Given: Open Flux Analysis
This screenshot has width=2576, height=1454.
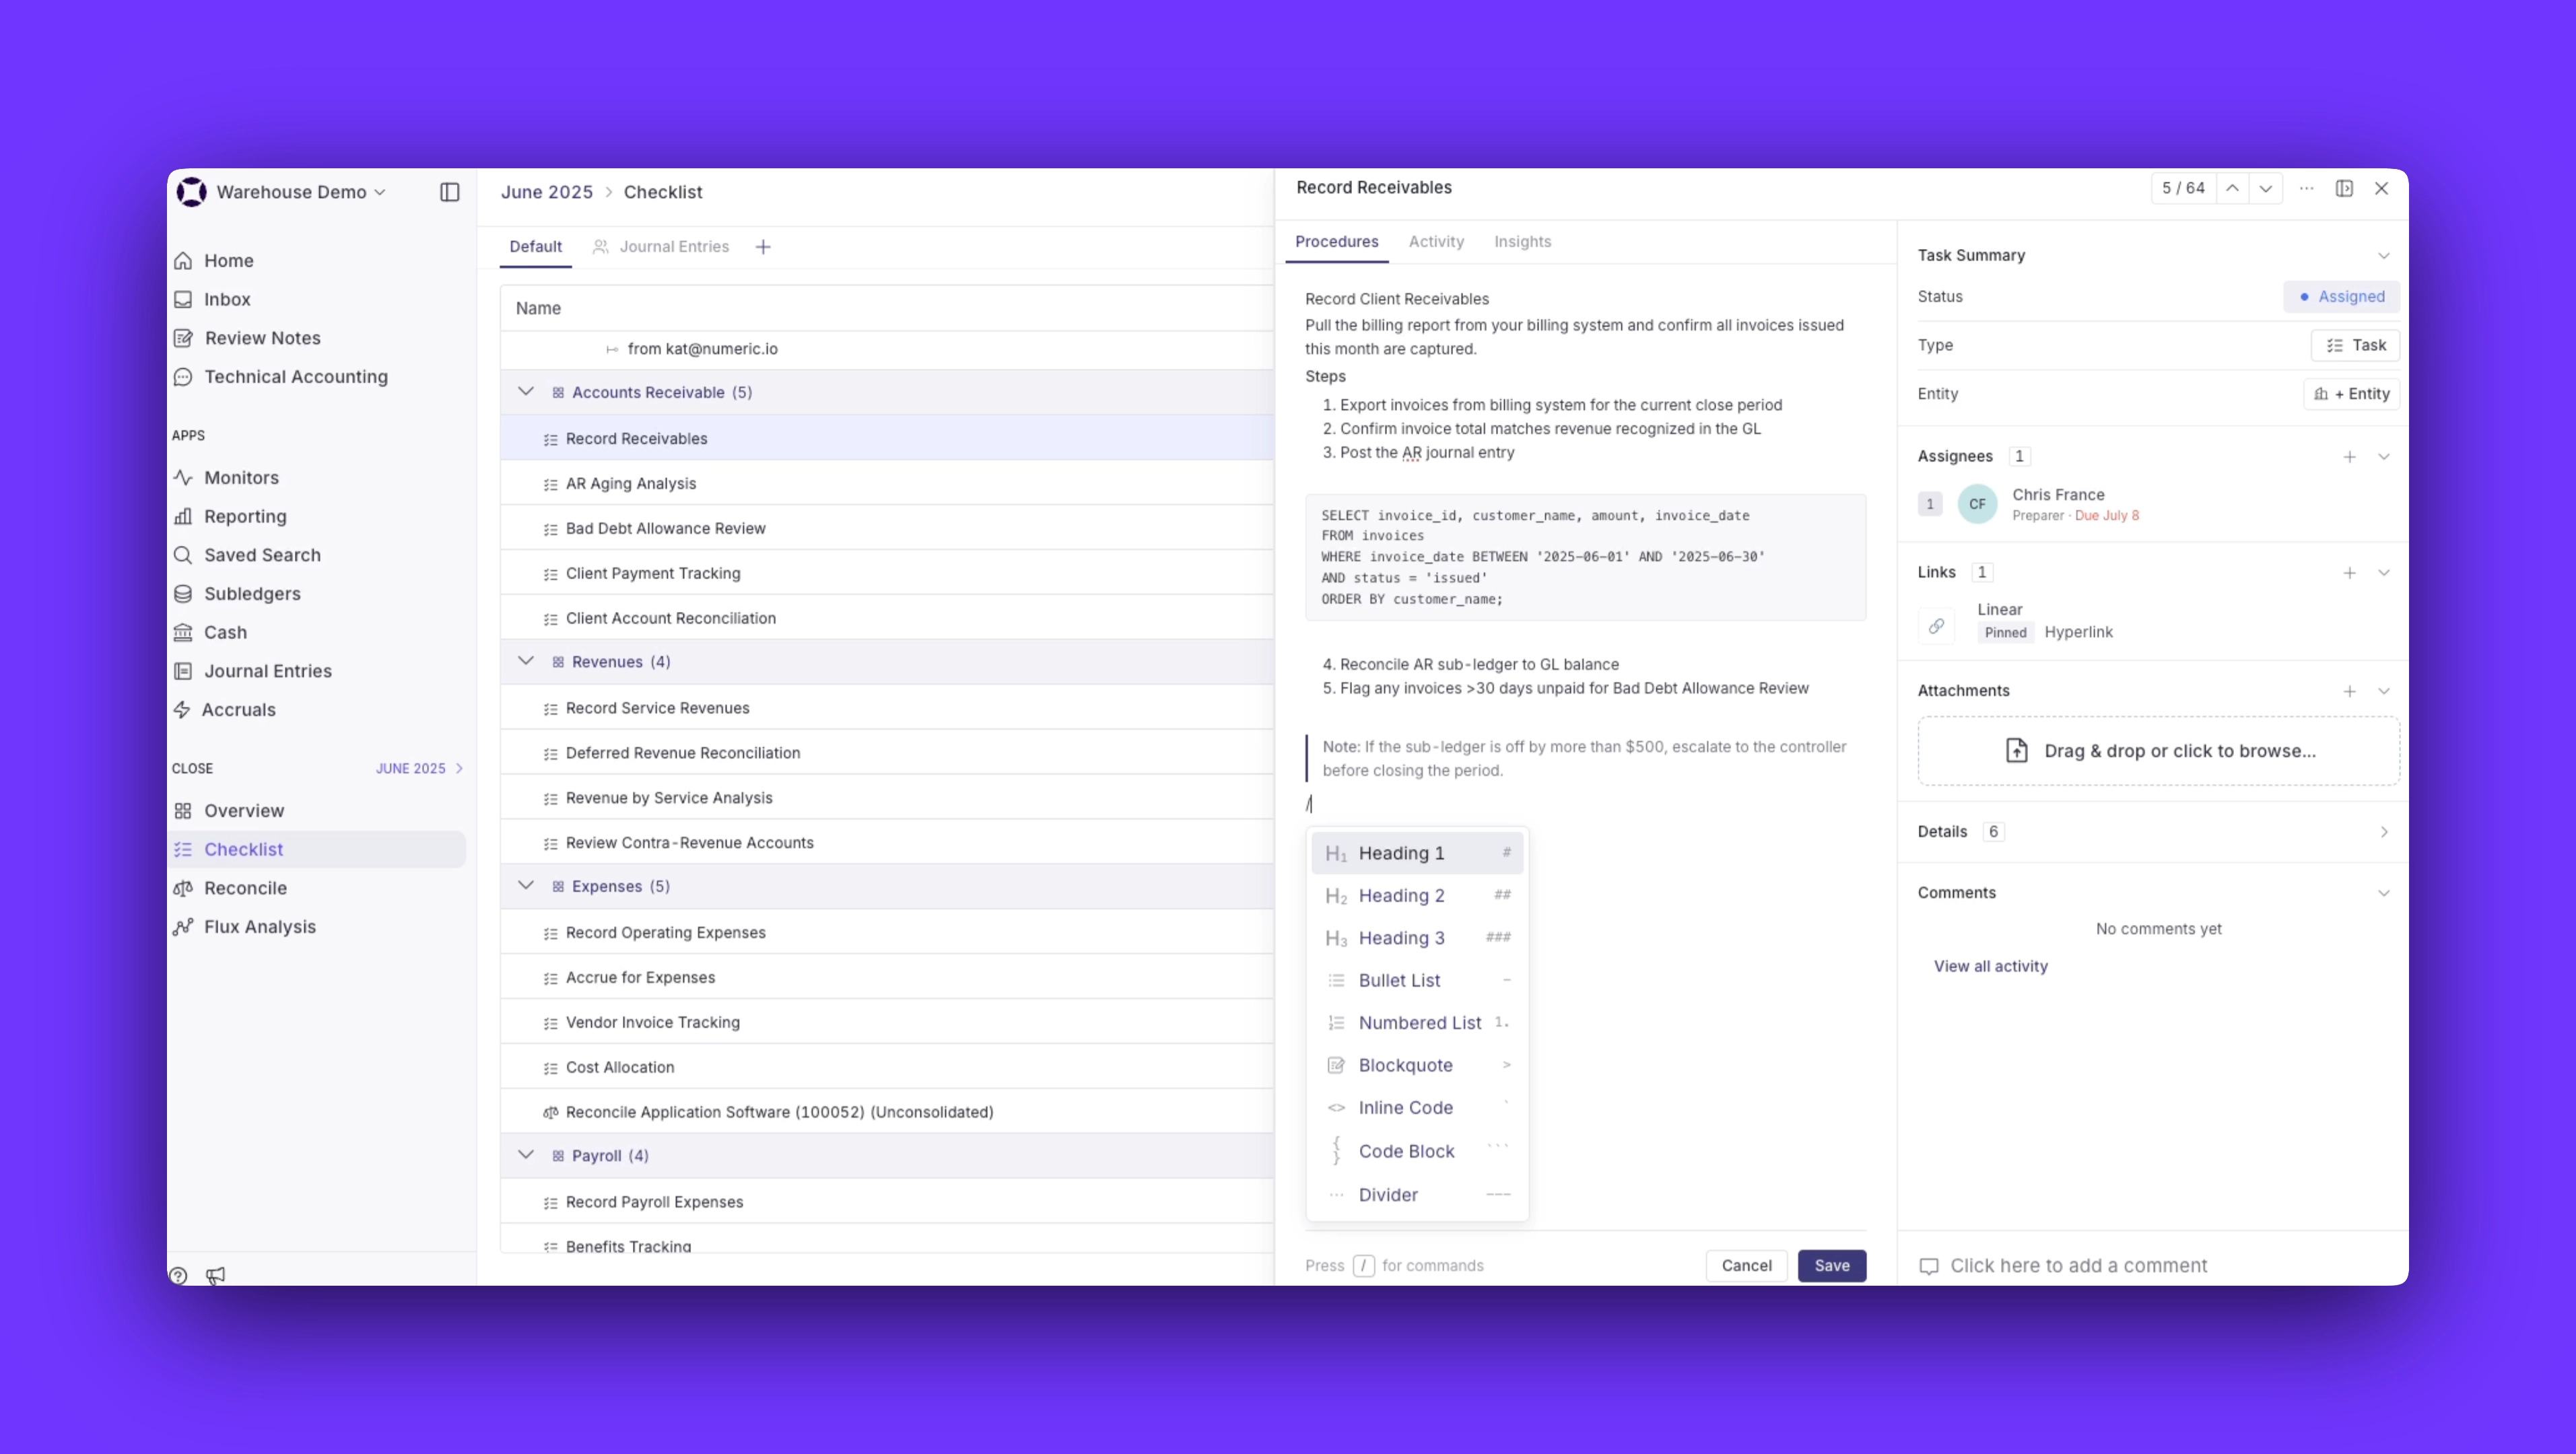Looking at the screenshot, I should (260, 927).
